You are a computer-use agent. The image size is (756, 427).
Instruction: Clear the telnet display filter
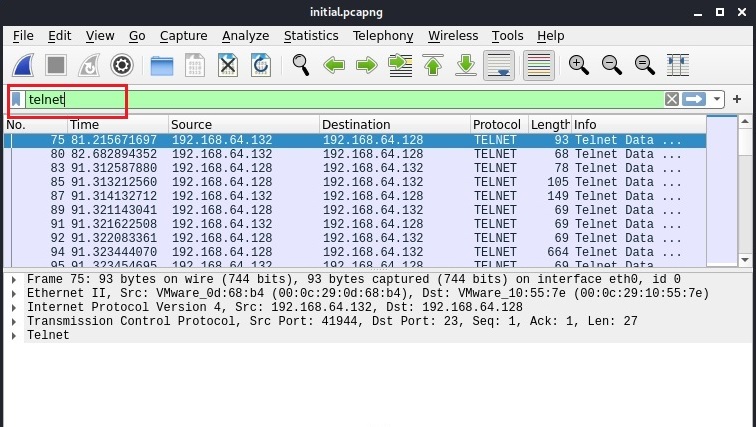(x=672, y=99)
